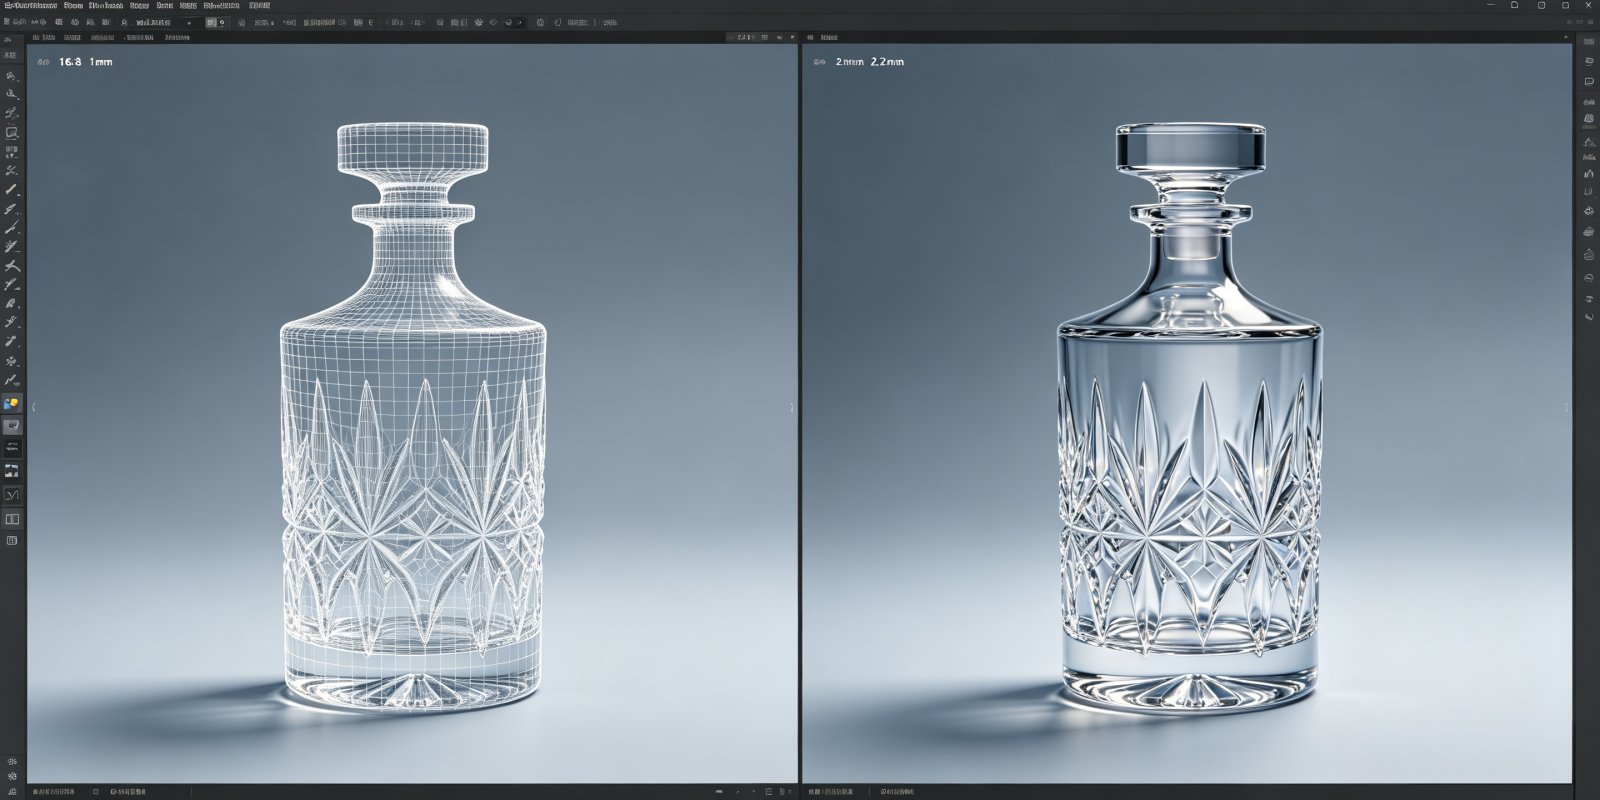
Task: Click the rectangle selection tool in left toolbar
Action: pyautogui.click(x=12, y=132)
